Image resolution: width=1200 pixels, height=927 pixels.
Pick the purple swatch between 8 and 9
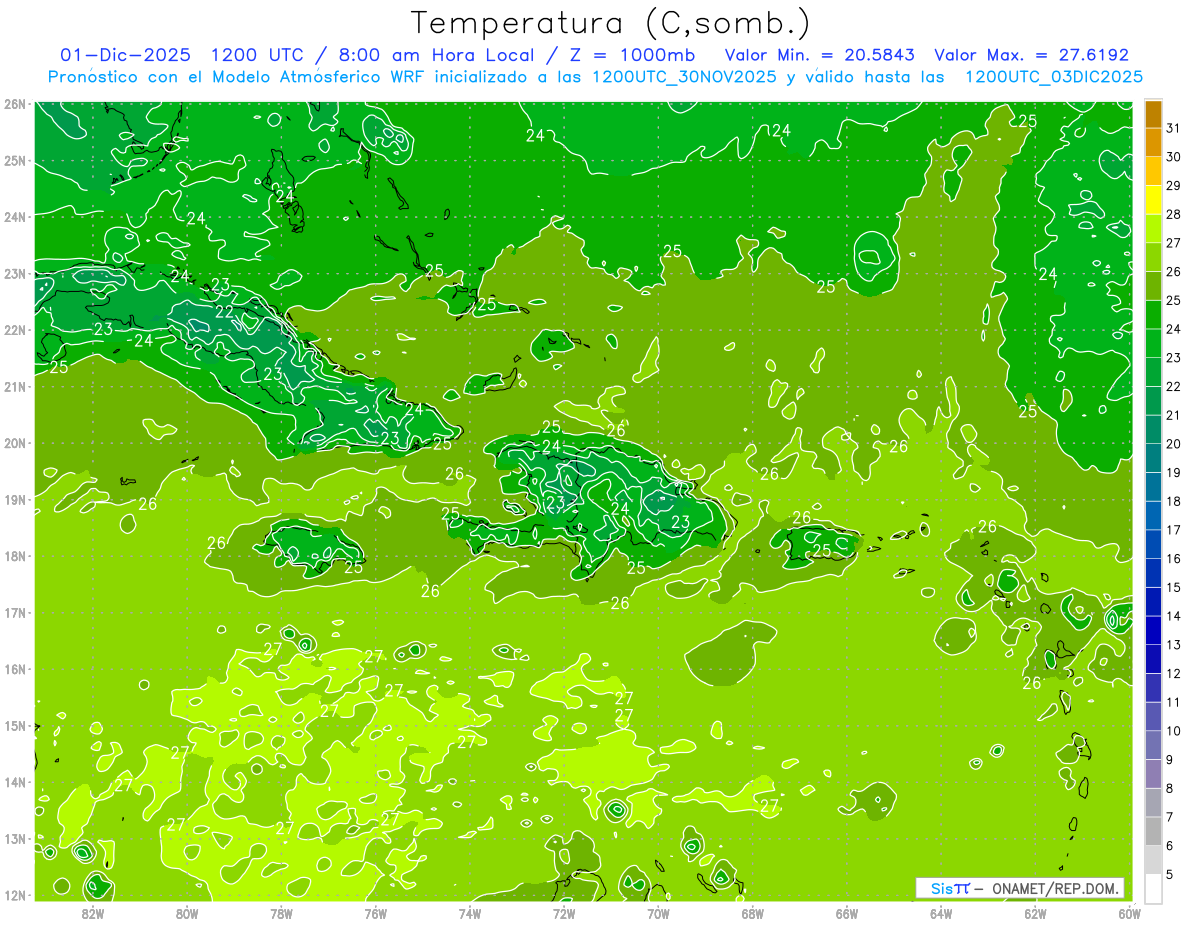click(1153, 774)
